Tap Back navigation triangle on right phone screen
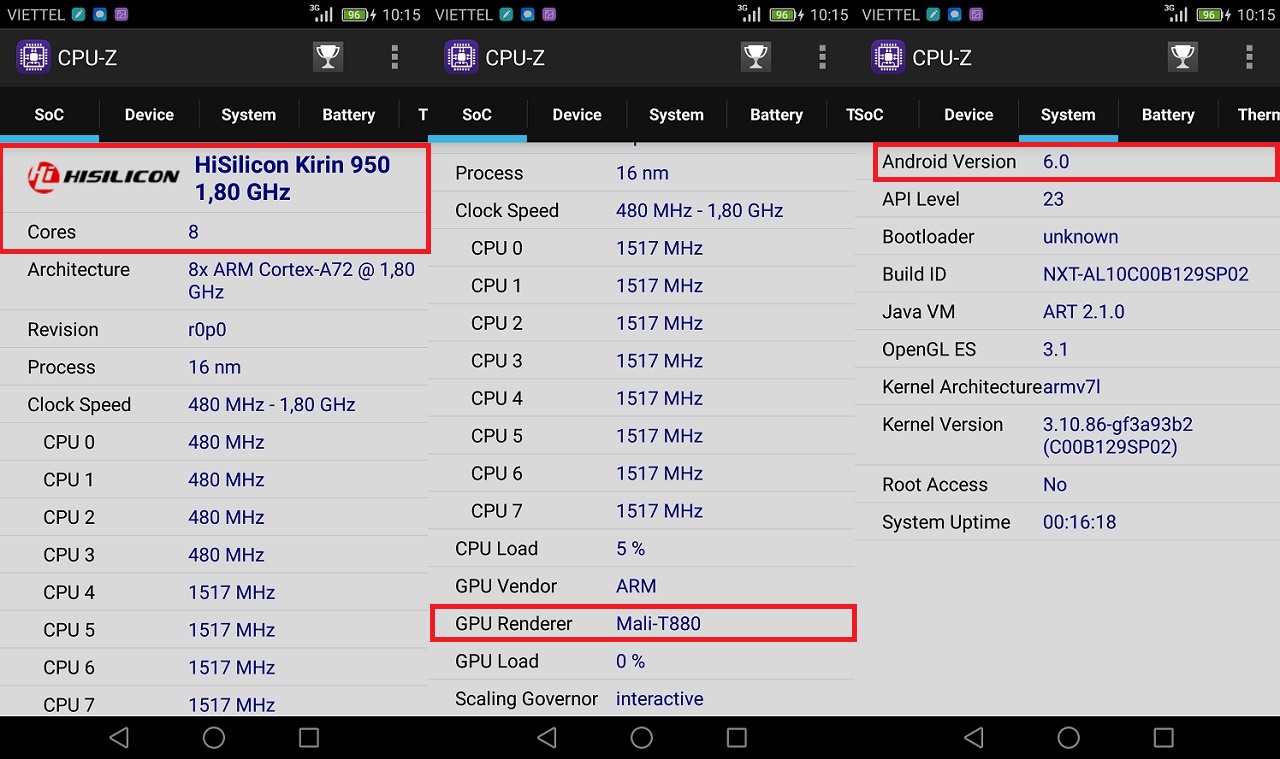The image size is (1280, 759). (x=974, y=738)
